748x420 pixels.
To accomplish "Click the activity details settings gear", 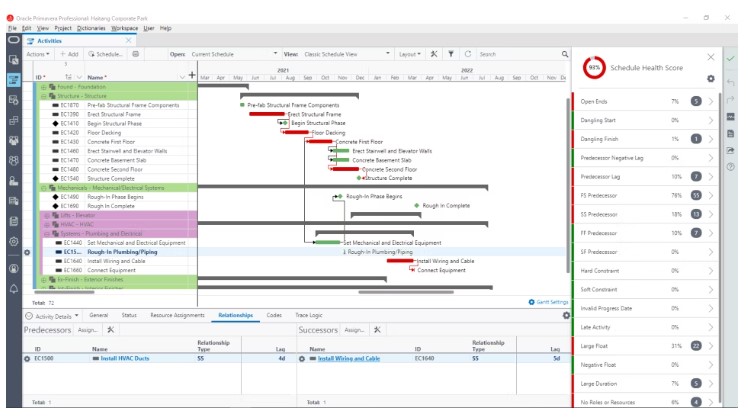I will click(566, 315).
